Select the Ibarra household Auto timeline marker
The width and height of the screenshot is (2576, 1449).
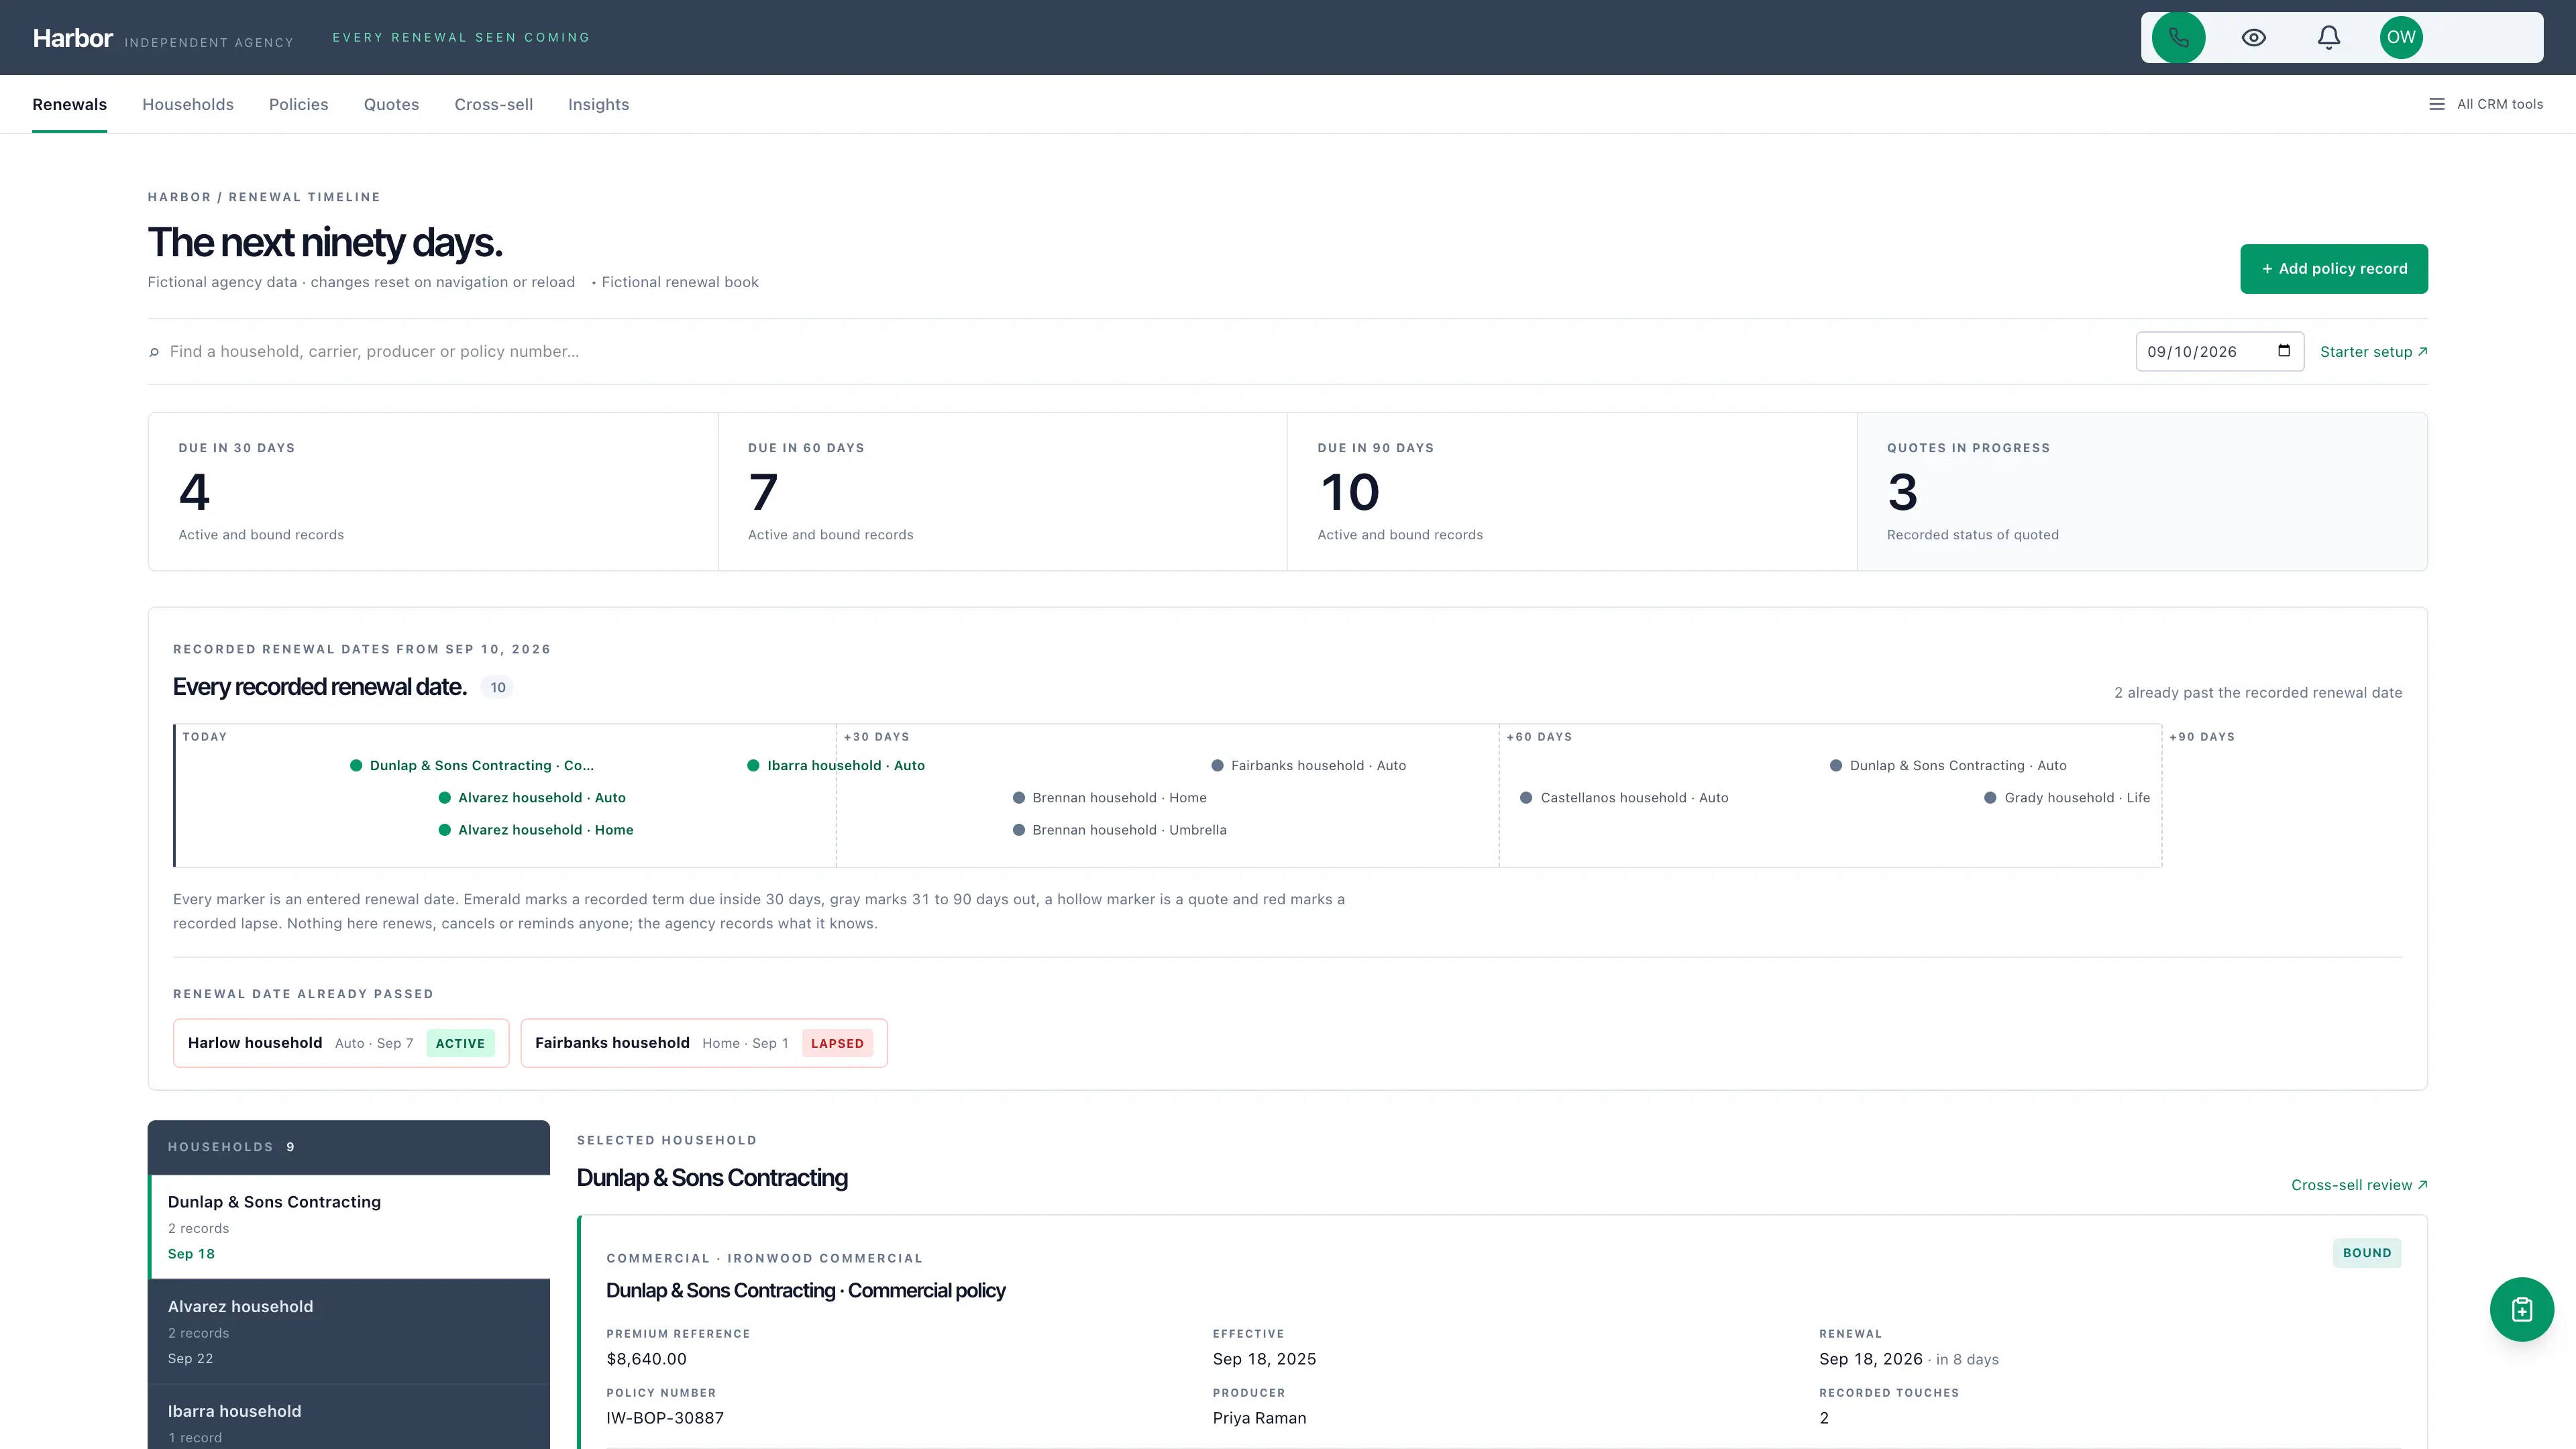tap(836, 766)
